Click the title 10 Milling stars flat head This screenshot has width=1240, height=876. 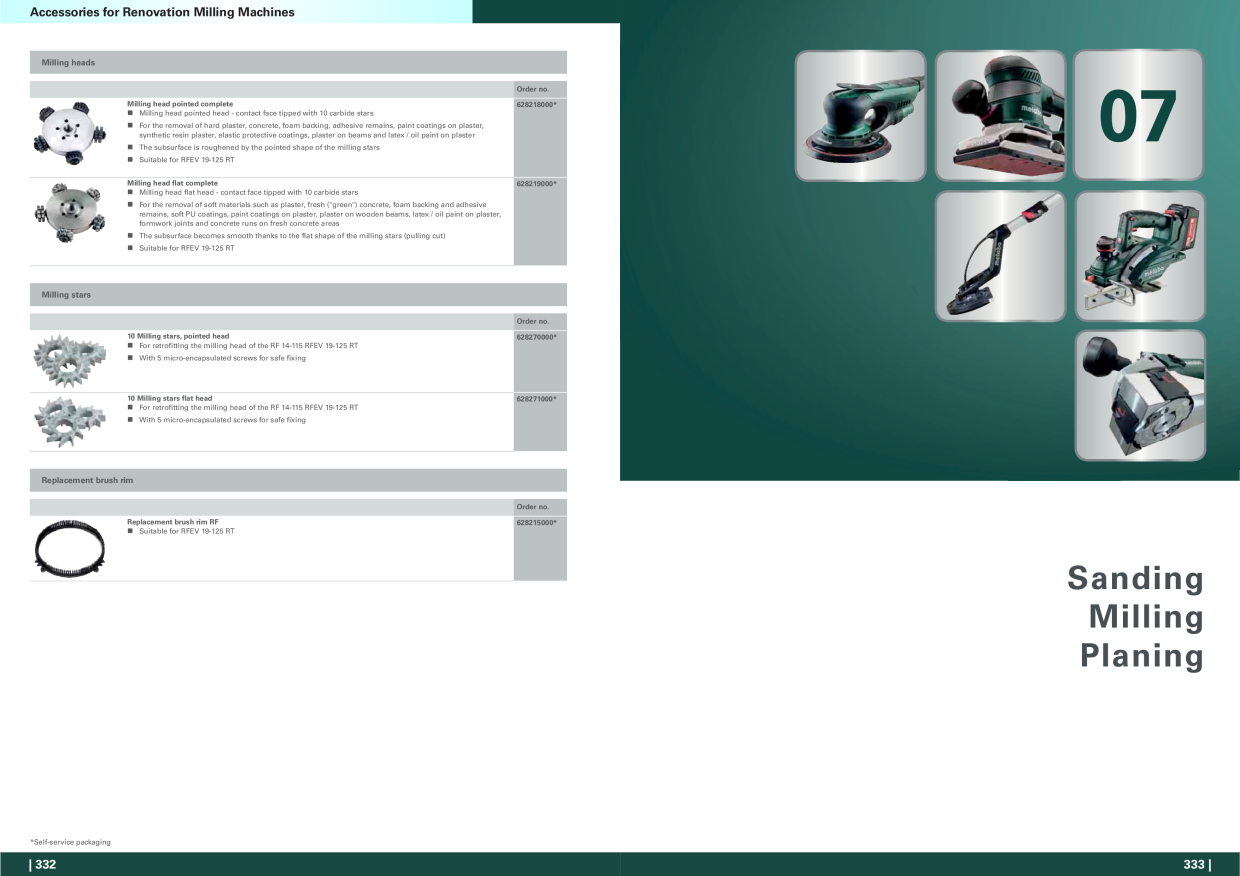click(170, 399)
